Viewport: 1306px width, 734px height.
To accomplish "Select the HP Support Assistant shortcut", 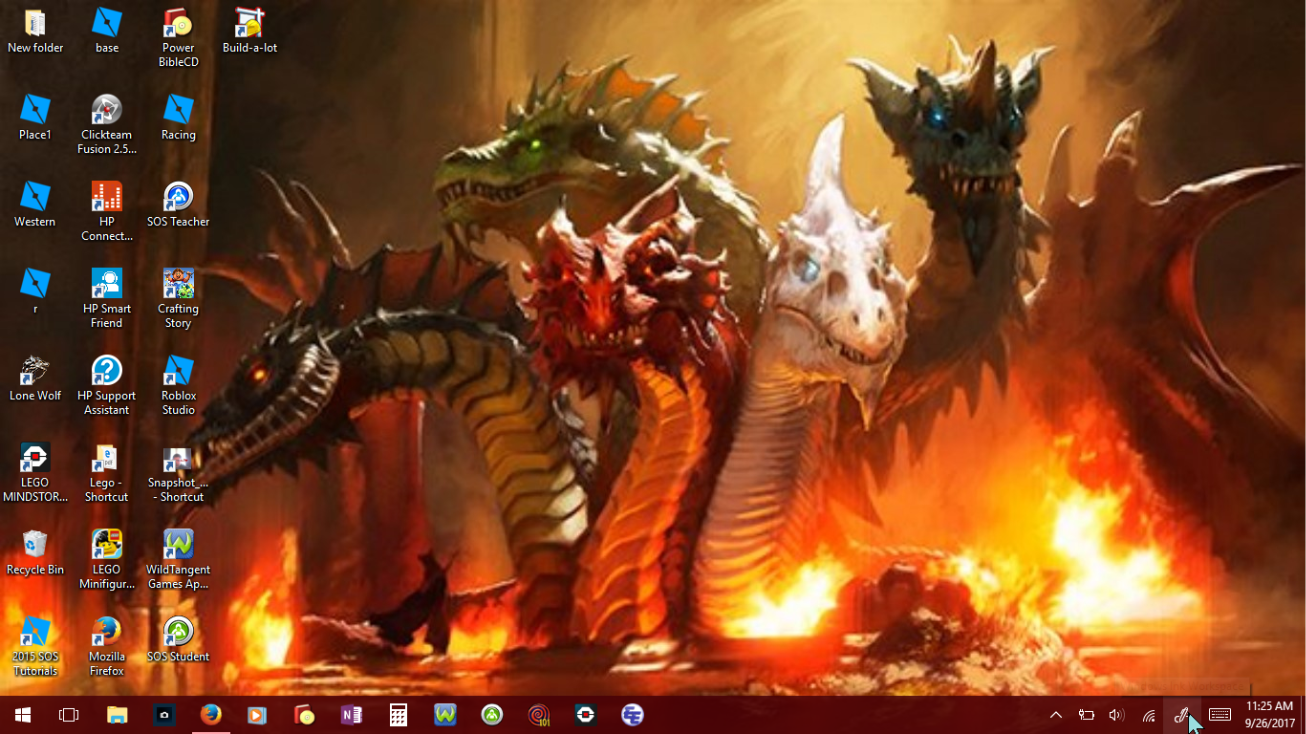I will click(107, 386).
